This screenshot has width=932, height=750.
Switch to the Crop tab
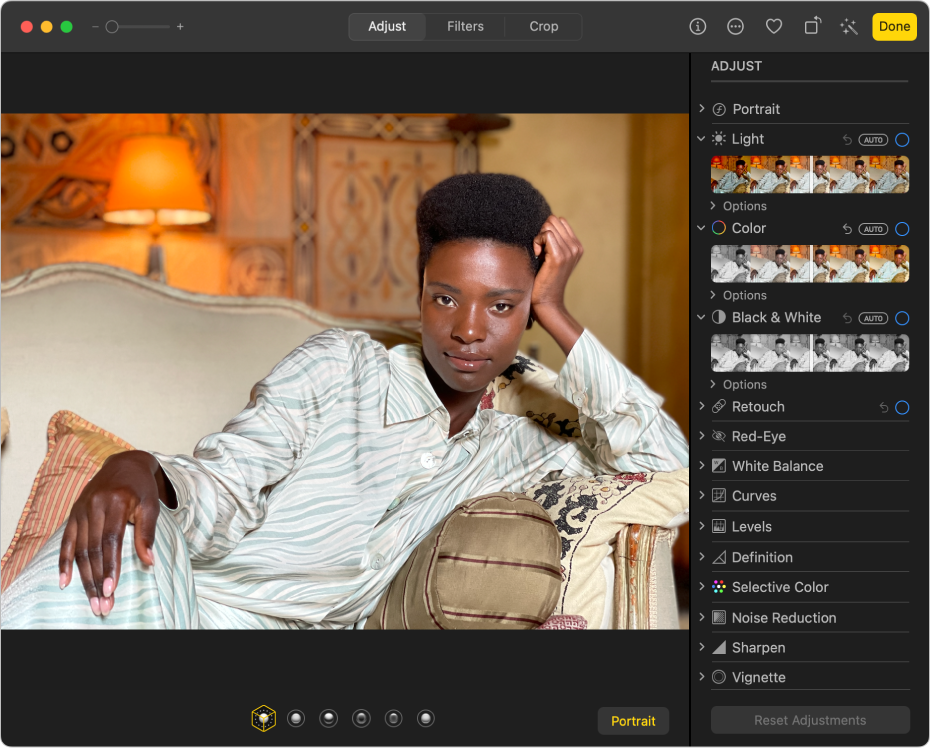click(543, 26)
